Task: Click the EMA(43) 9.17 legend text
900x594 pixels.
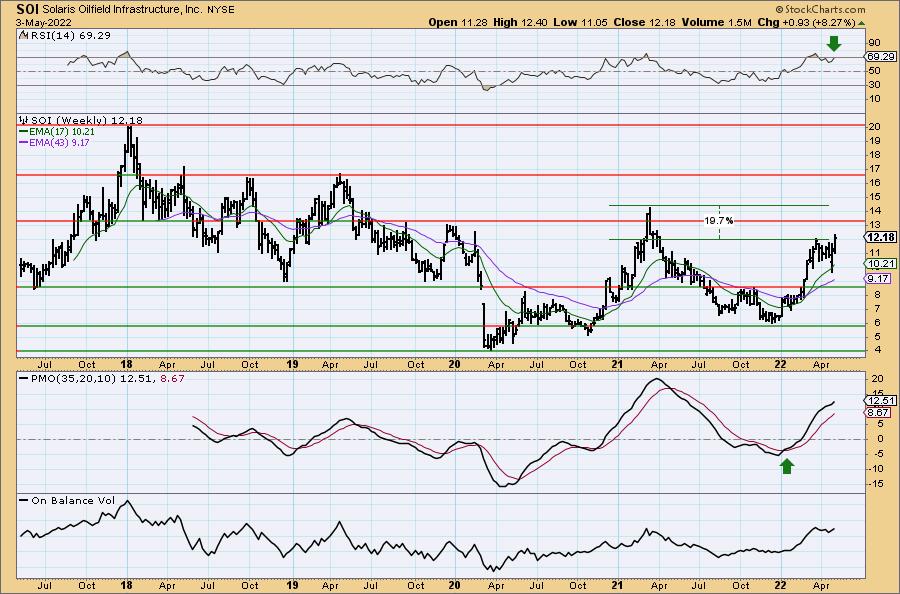Action: [59, 142]
